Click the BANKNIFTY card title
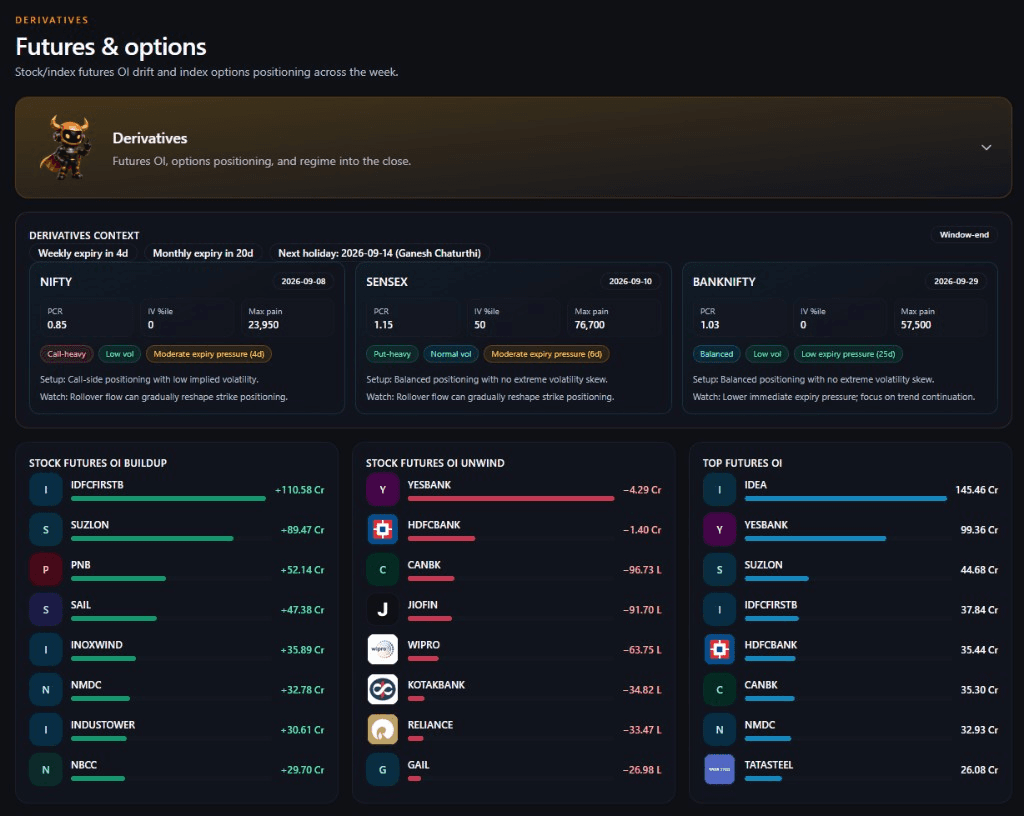 click(724, 282)
